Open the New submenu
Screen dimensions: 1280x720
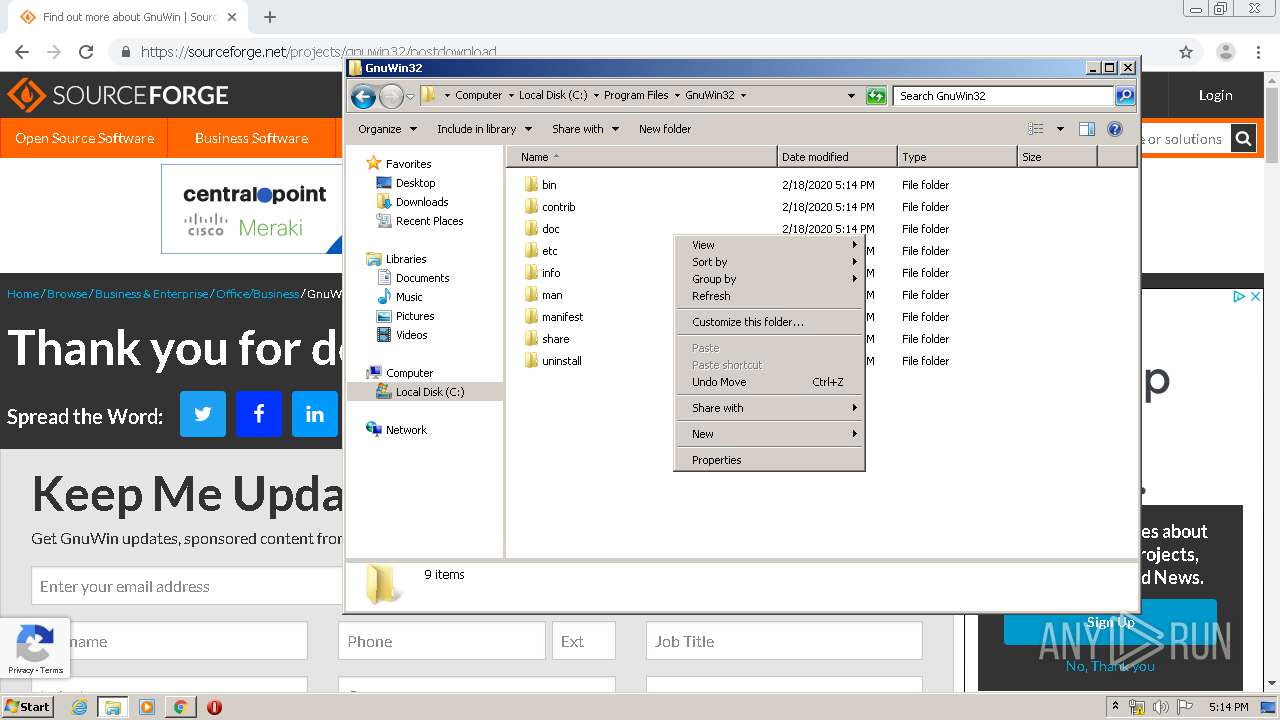[x=769, y=434]
